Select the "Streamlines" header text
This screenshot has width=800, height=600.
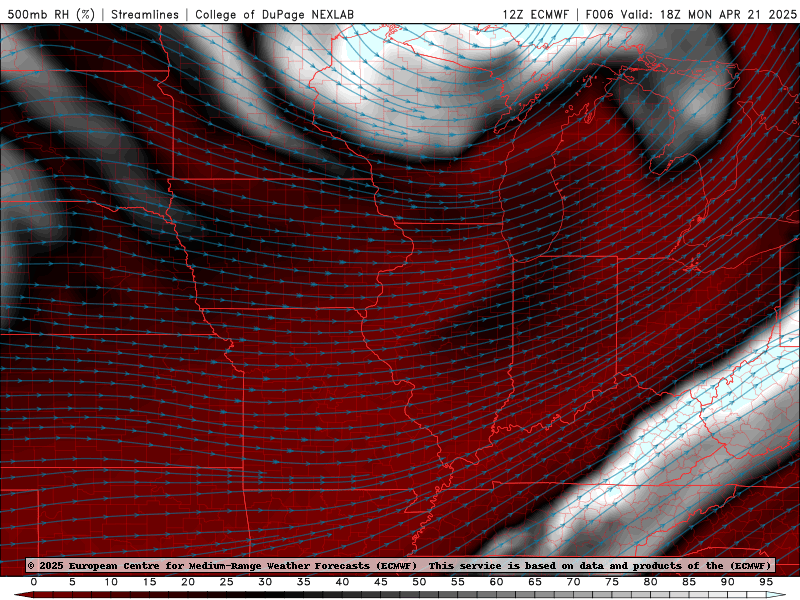(x=145, y=14)
